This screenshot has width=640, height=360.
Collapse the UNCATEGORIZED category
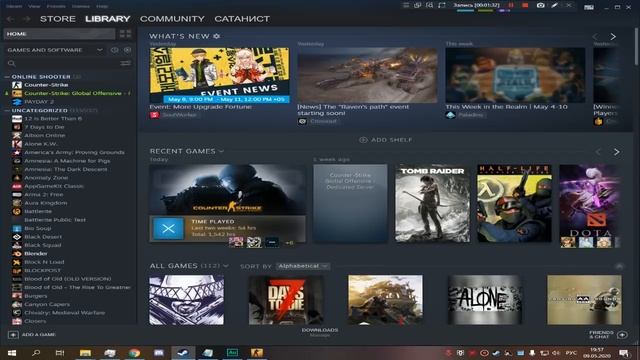pyautogui.click(x=7, y=111)
